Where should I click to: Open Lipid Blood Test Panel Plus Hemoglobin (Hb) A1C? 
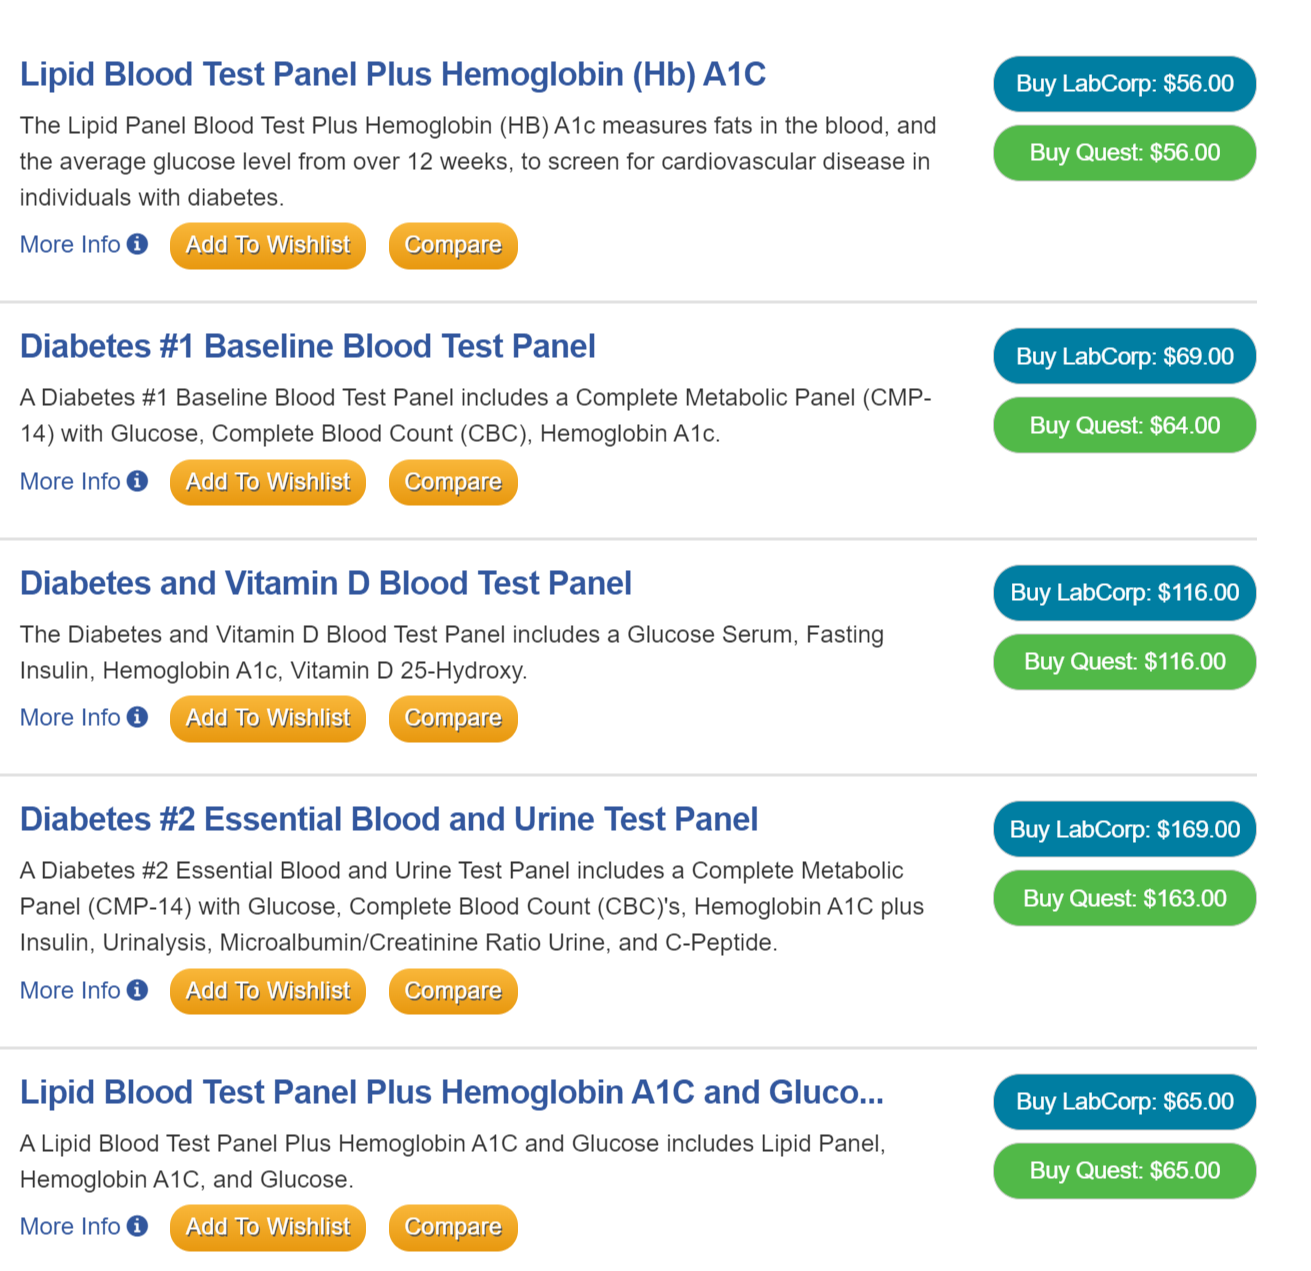click(392, 74)
